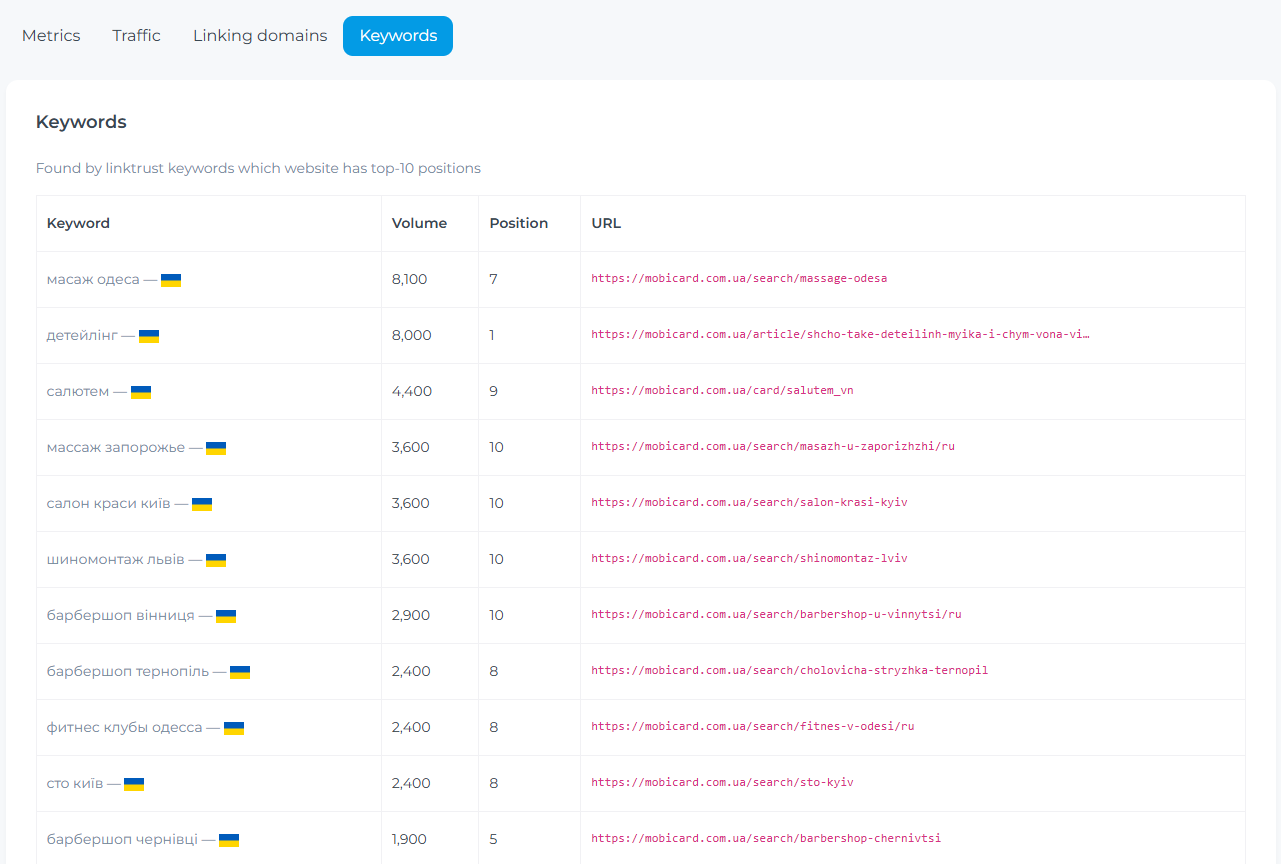Open the massage-odesa search URL
This screenshot has width=1281, height=864.
tap(739, 279)
